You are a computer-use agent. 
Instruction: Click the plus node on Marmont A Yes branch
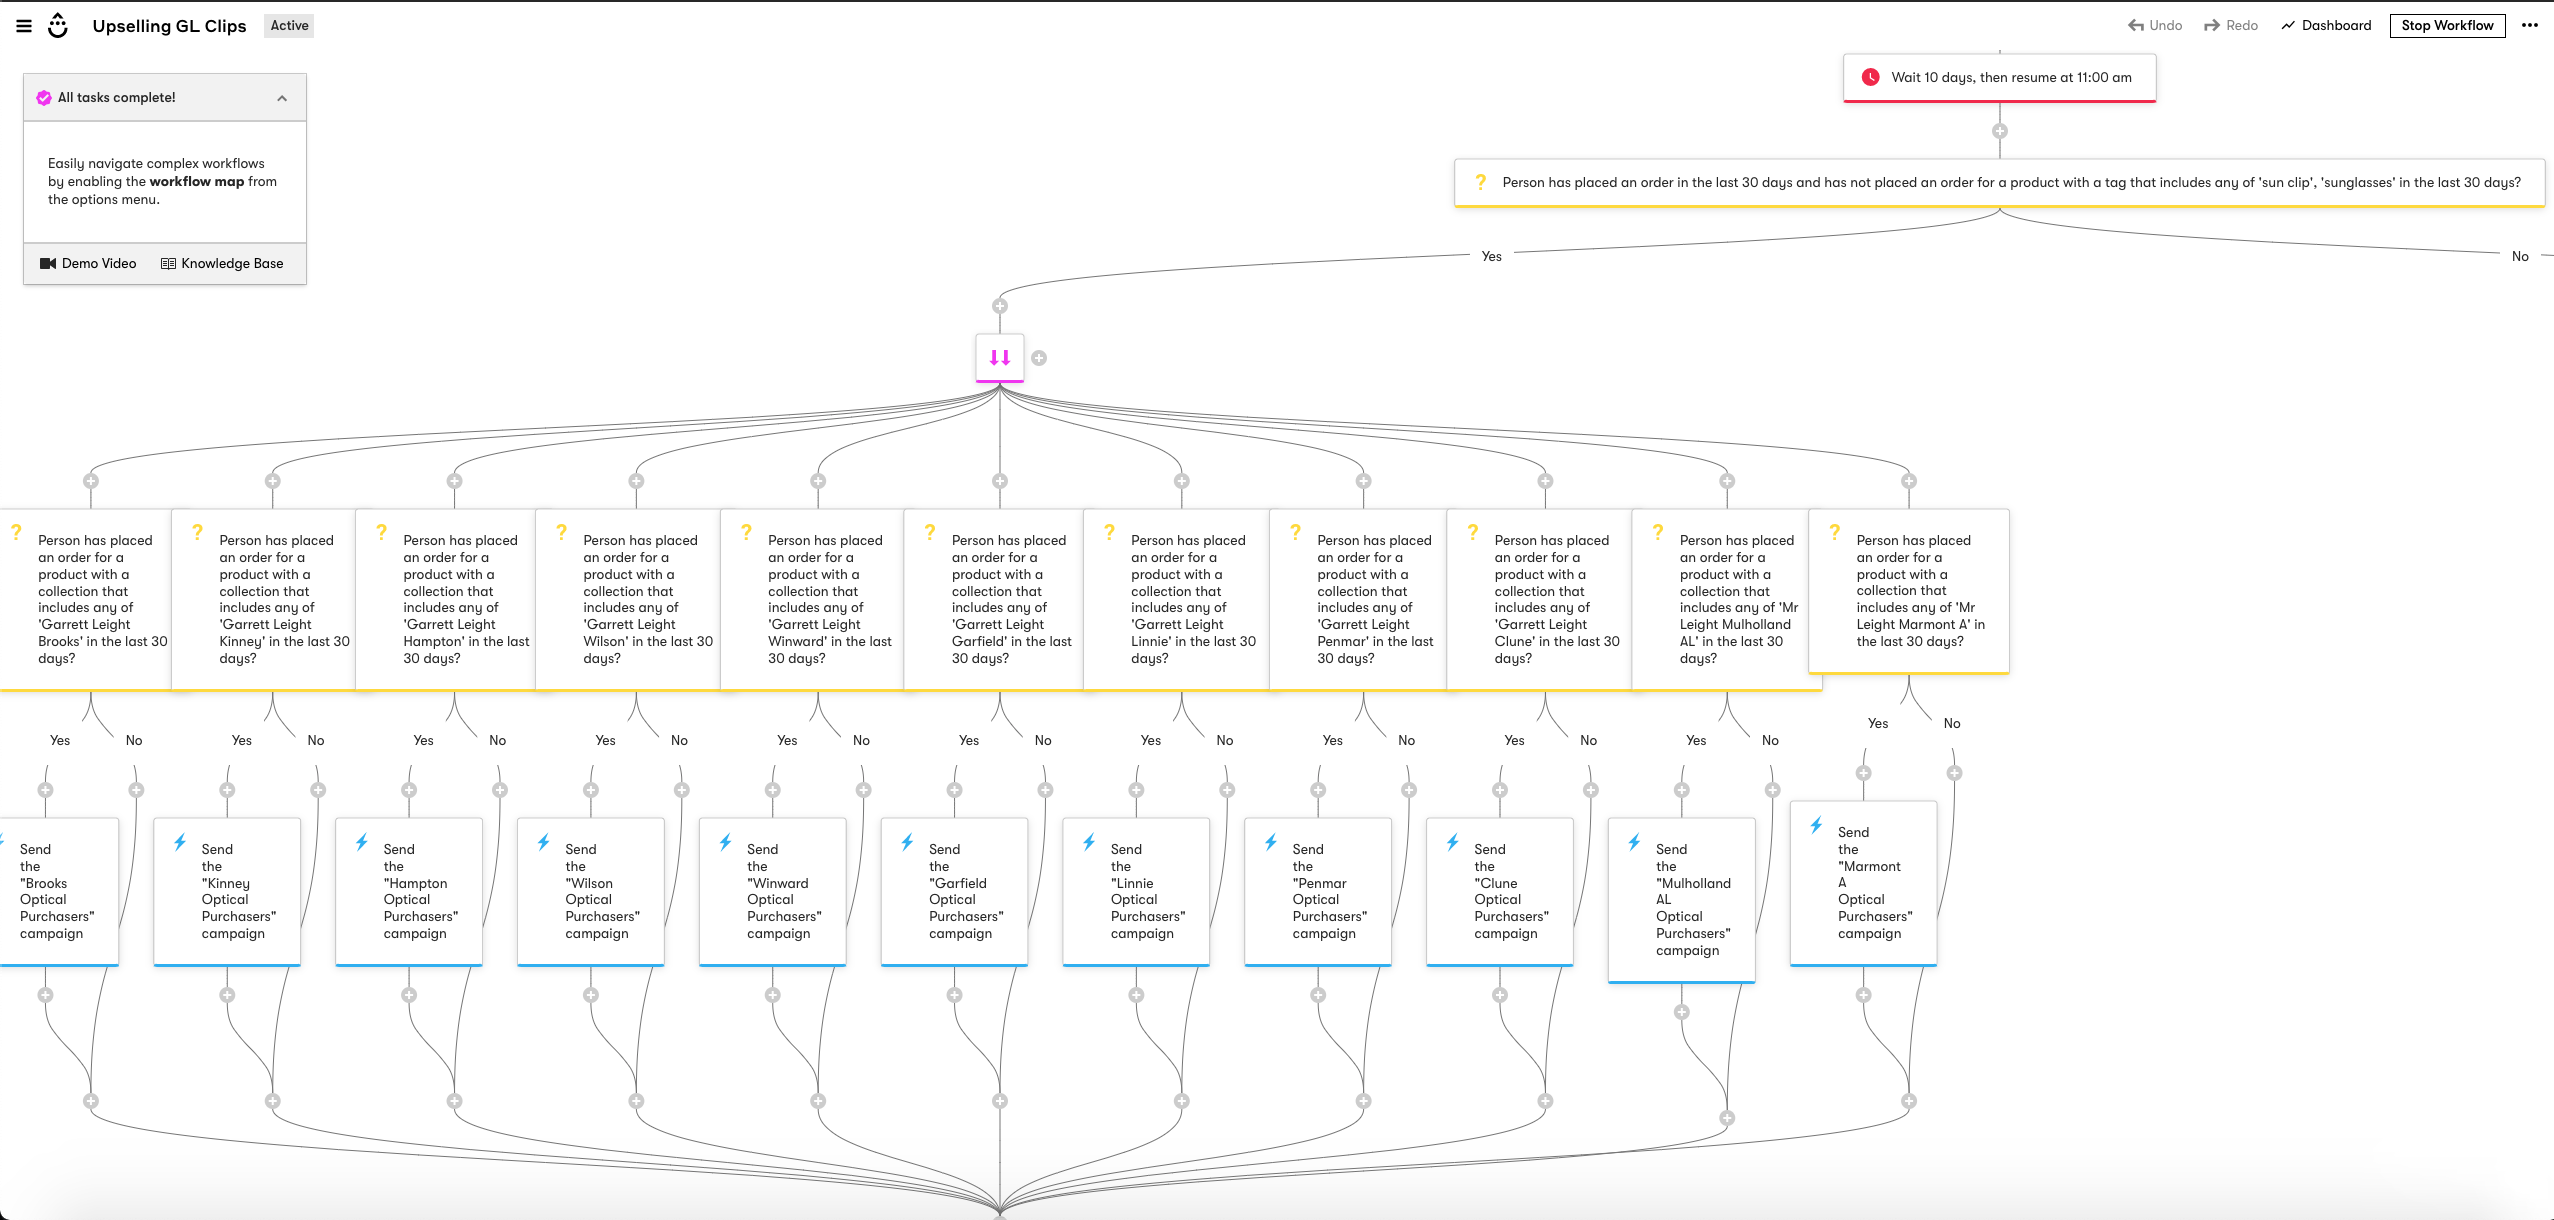tap(1864, 773)
